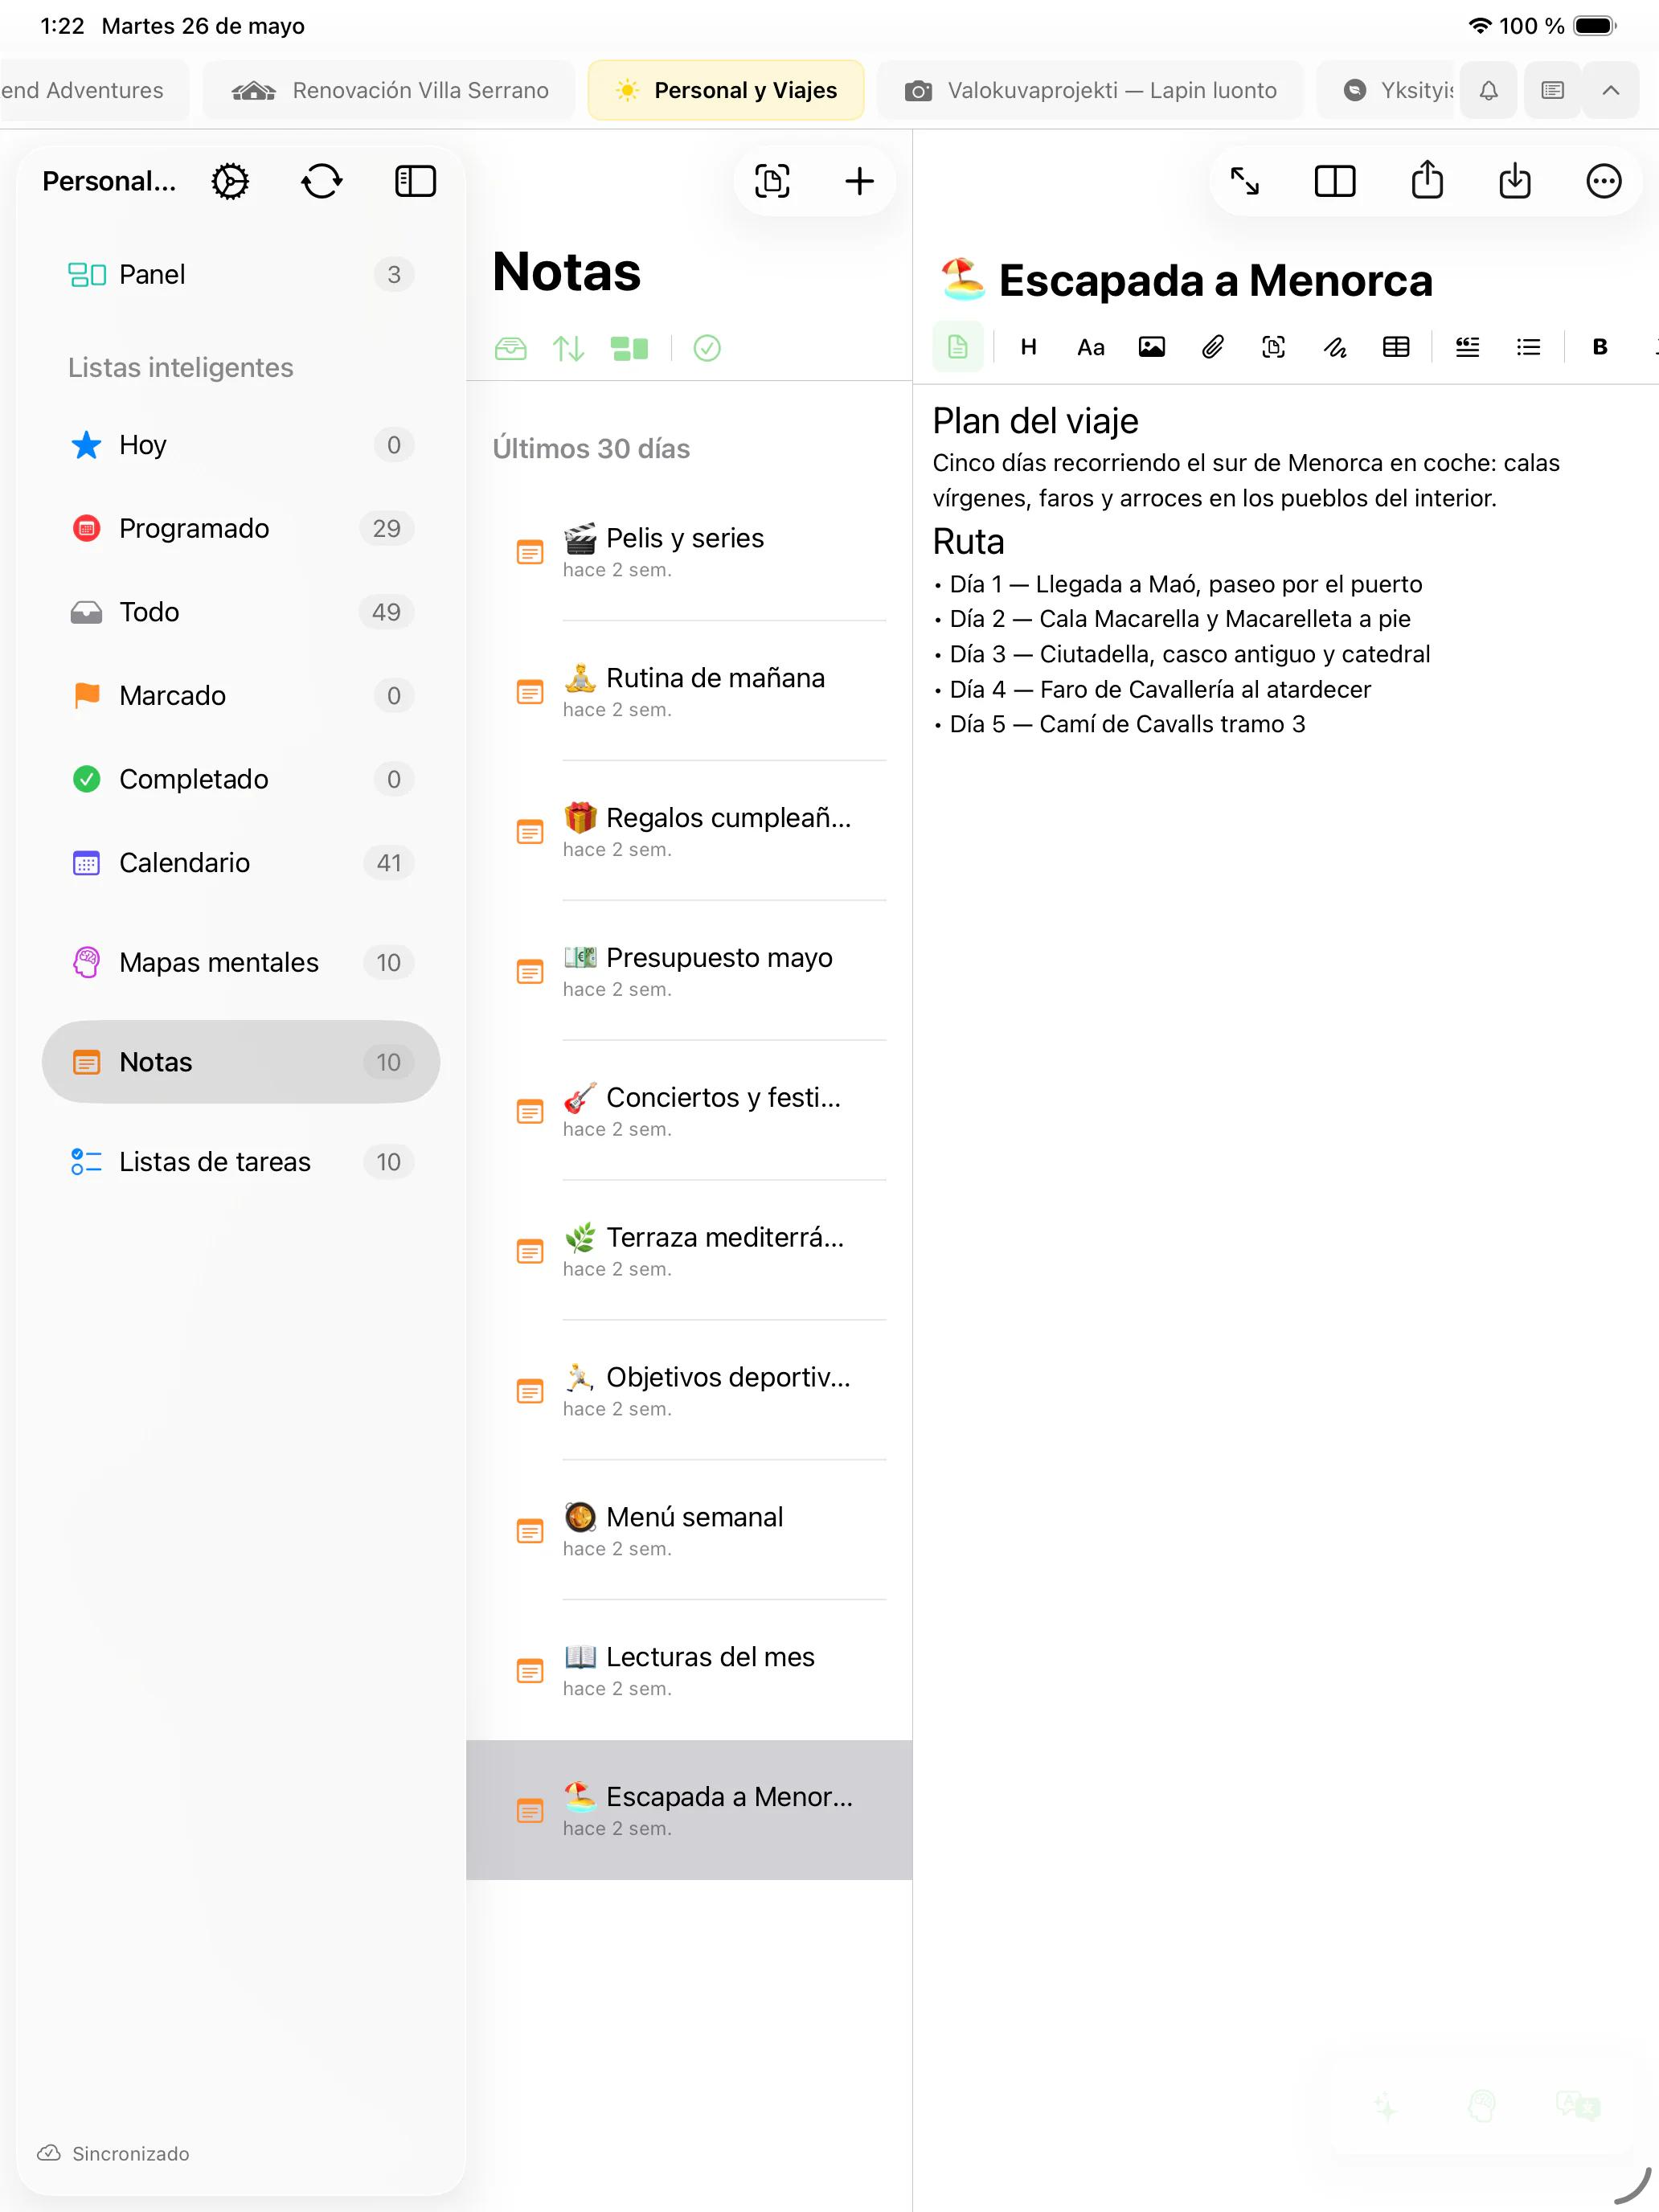The width and height of the screenshot is (1659, 2212).
Task: Open the Calendario view
Action: pyautogui.click(x=240, y=863)
